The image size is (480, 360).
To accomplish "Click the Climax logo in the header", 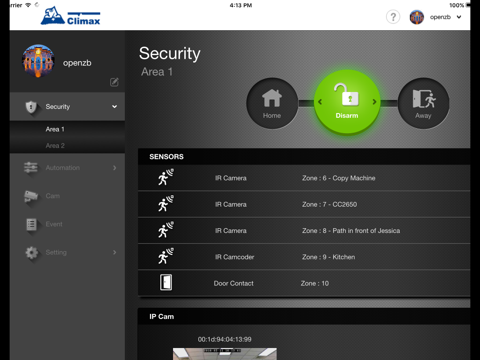I will pyautogui.click(x=70, y=16).
